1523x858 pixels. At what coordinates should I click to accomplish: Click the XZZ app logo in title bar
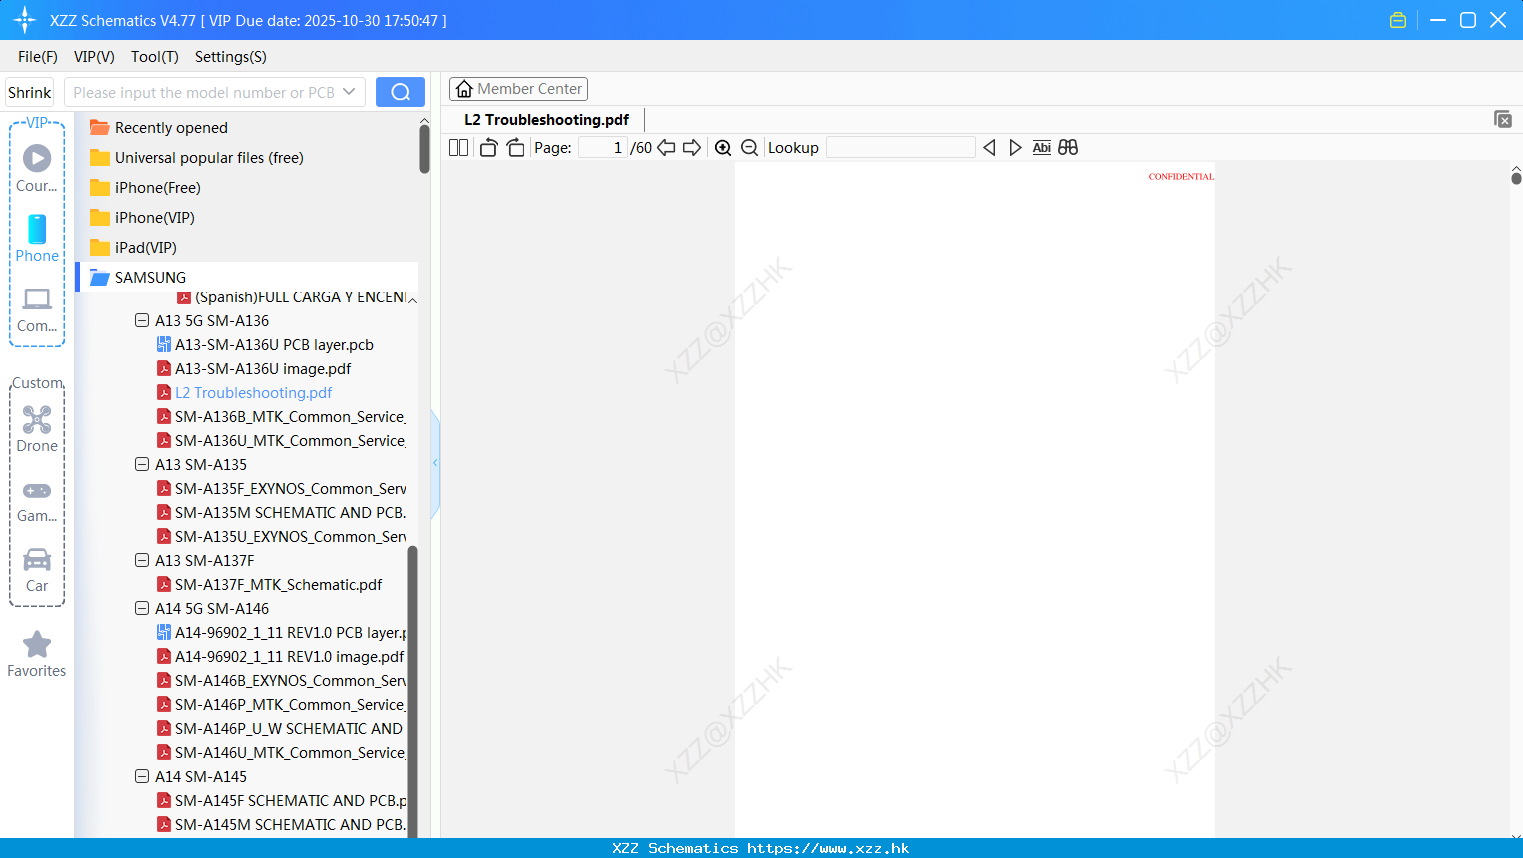(x=25, y=20)
